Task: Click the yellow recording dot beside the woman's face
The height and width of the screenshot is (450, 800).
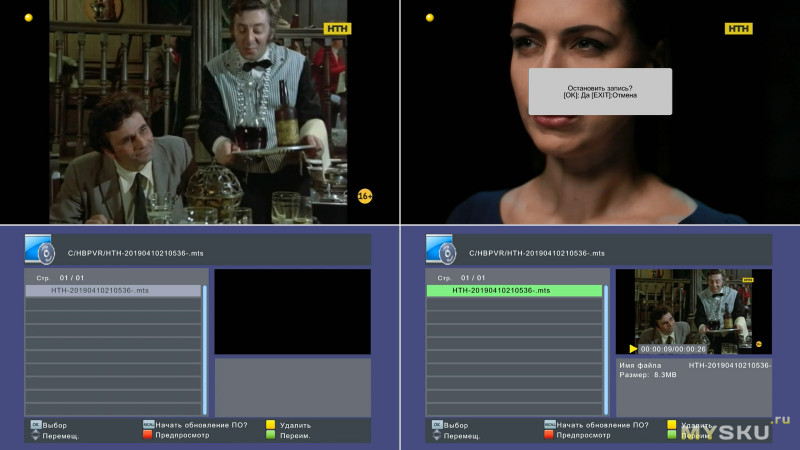Action: point(430,18)
